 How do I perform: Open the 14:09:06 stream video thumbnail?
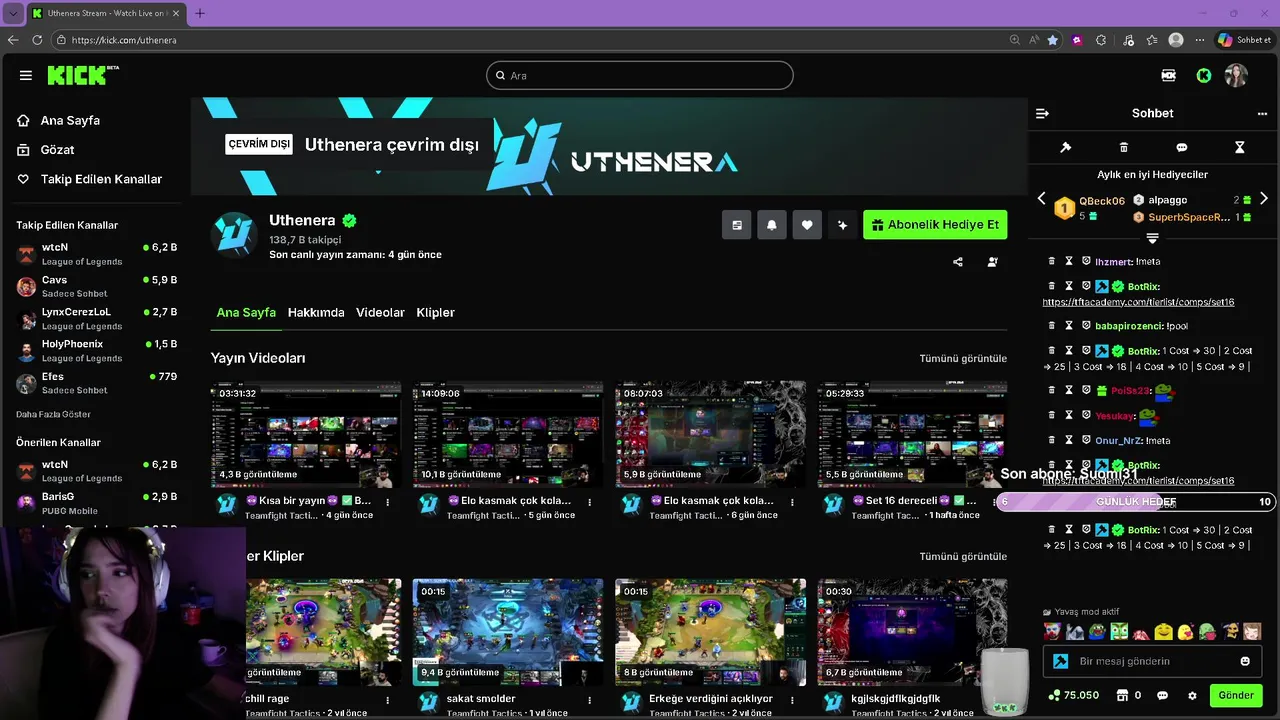(508, 434)
